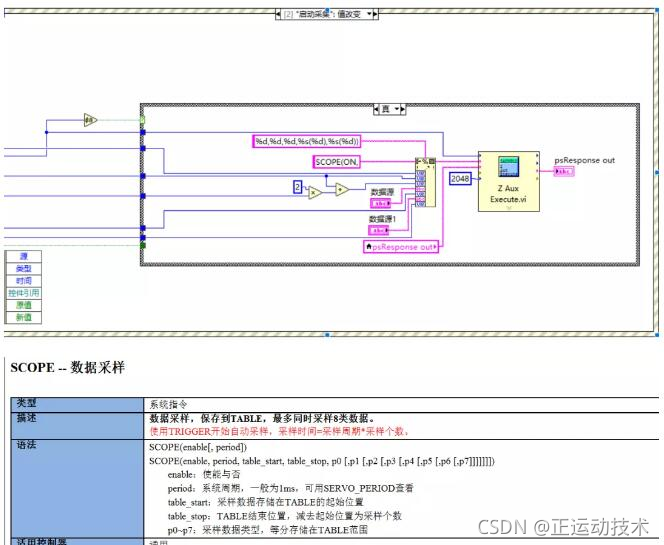Switch to previous case of 真 selector
The image size is (664, 545).
376,109
